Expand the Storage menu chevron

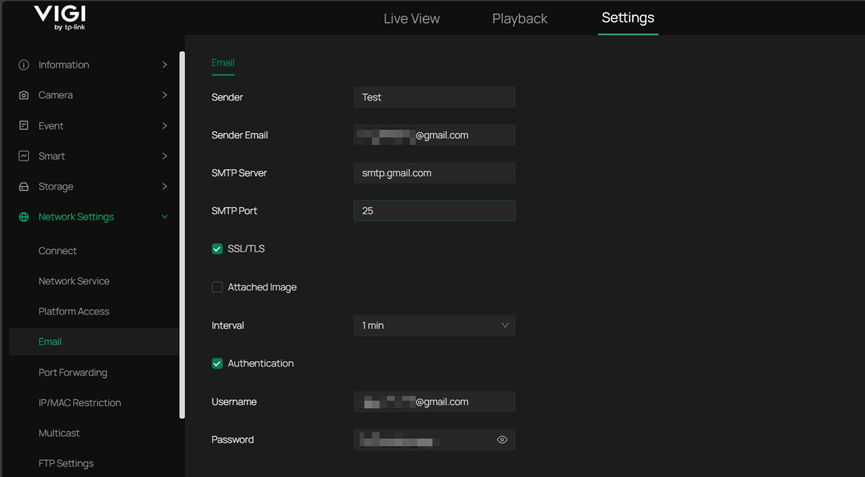164,187
